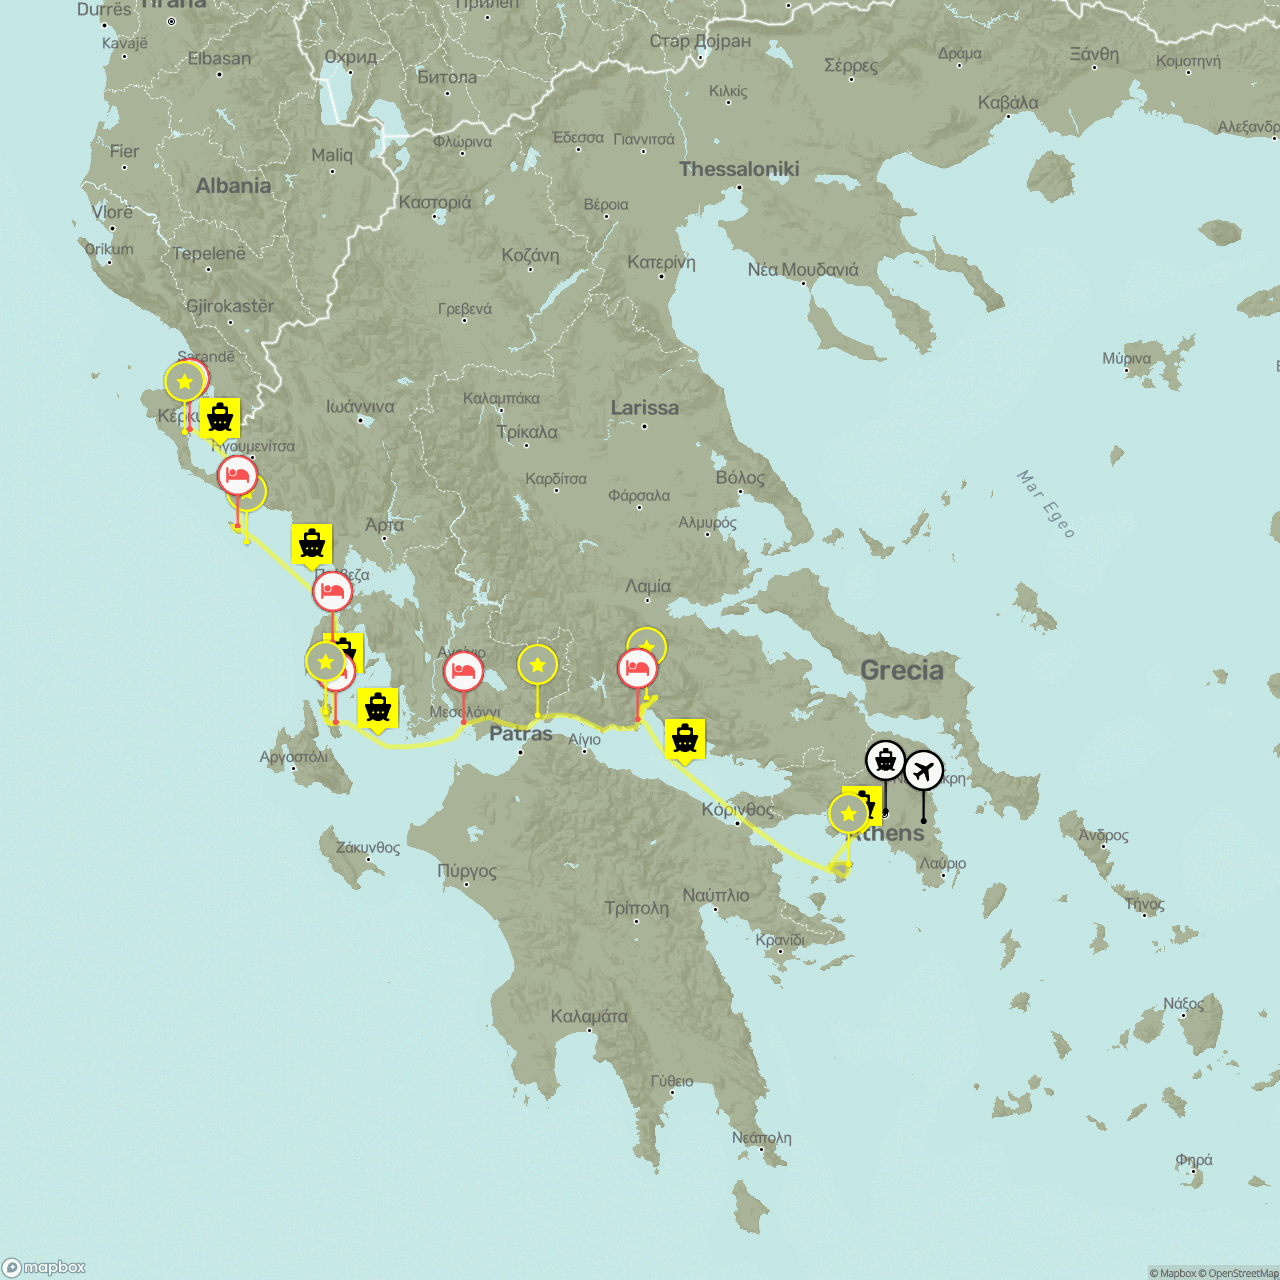The width and height of the screenshot is (1280, 1280).
Task: Click the Κόρινθος label
Action: [x=738, y=809]
